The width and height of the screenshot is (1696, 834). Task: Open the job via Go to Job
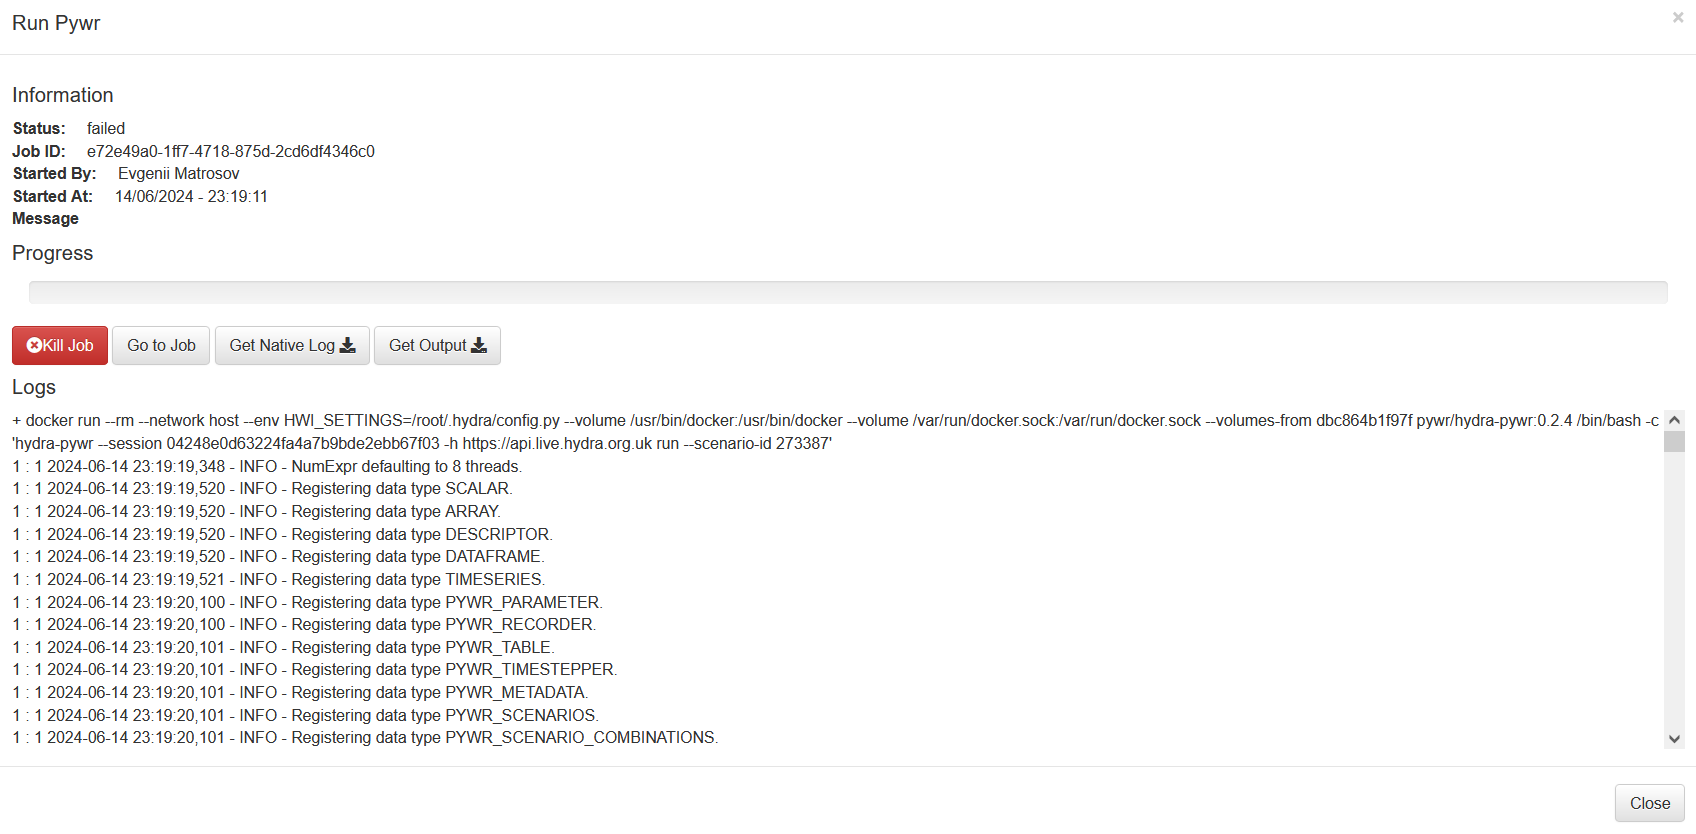pyautogui.click(x=161, y=345)
